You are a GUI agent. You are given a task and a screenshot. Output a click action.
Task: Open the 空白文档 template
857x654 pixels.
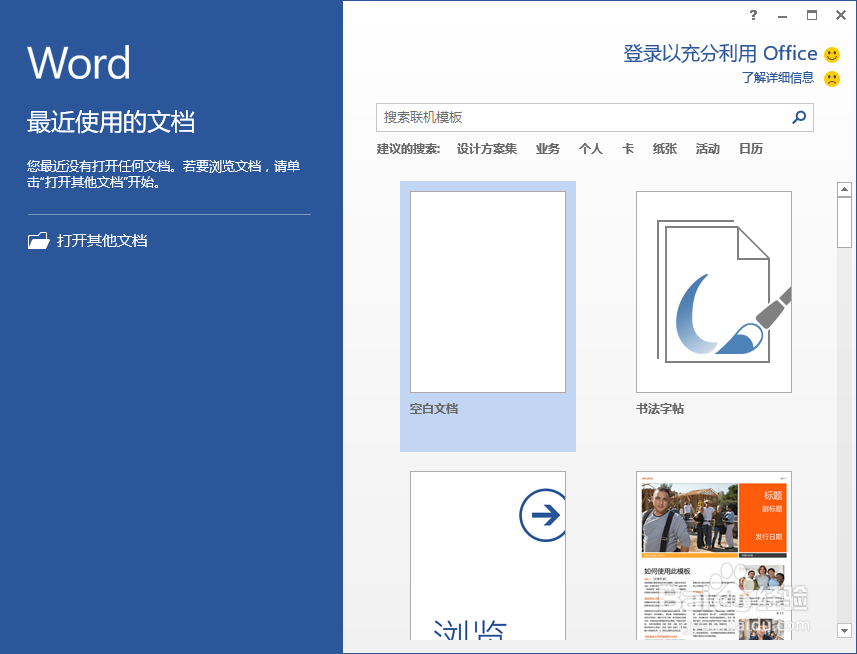487,291
